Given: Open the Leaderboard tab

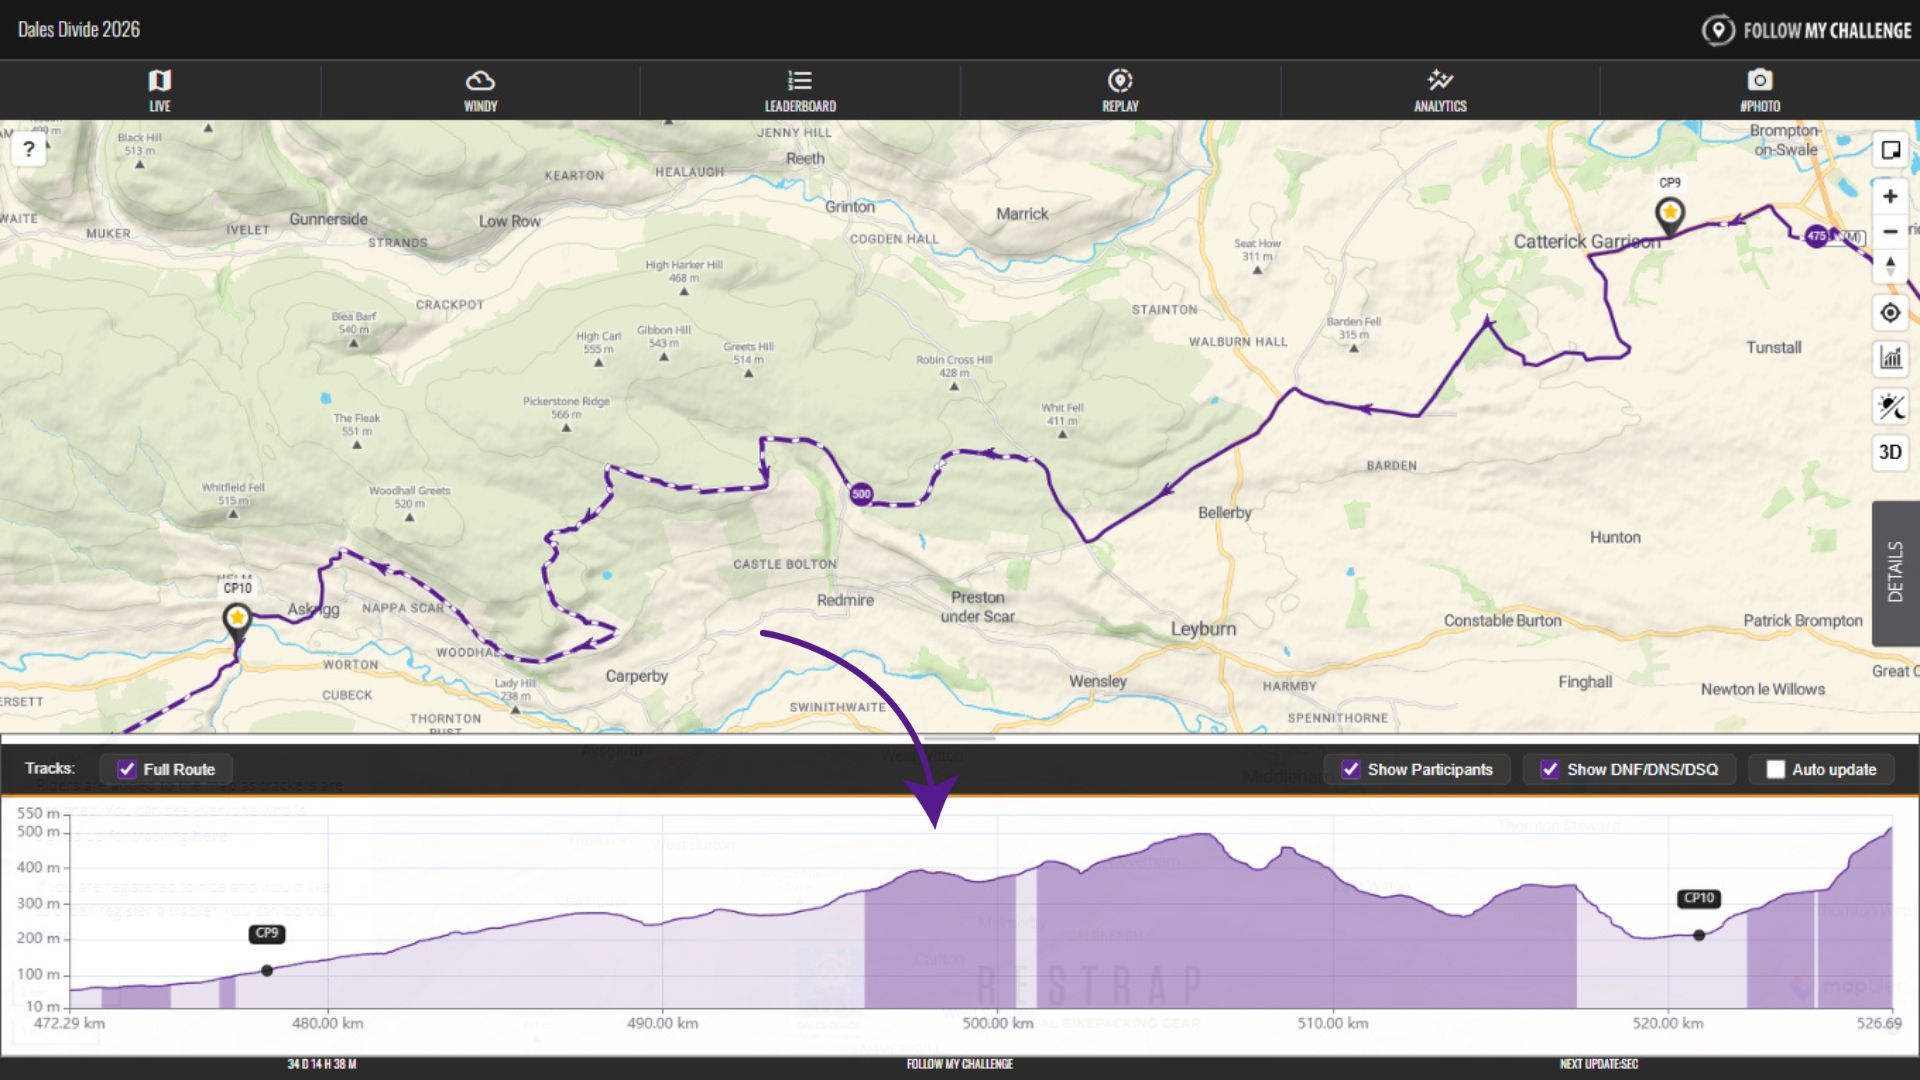Looking at the screenshot, I should [800, 90].
